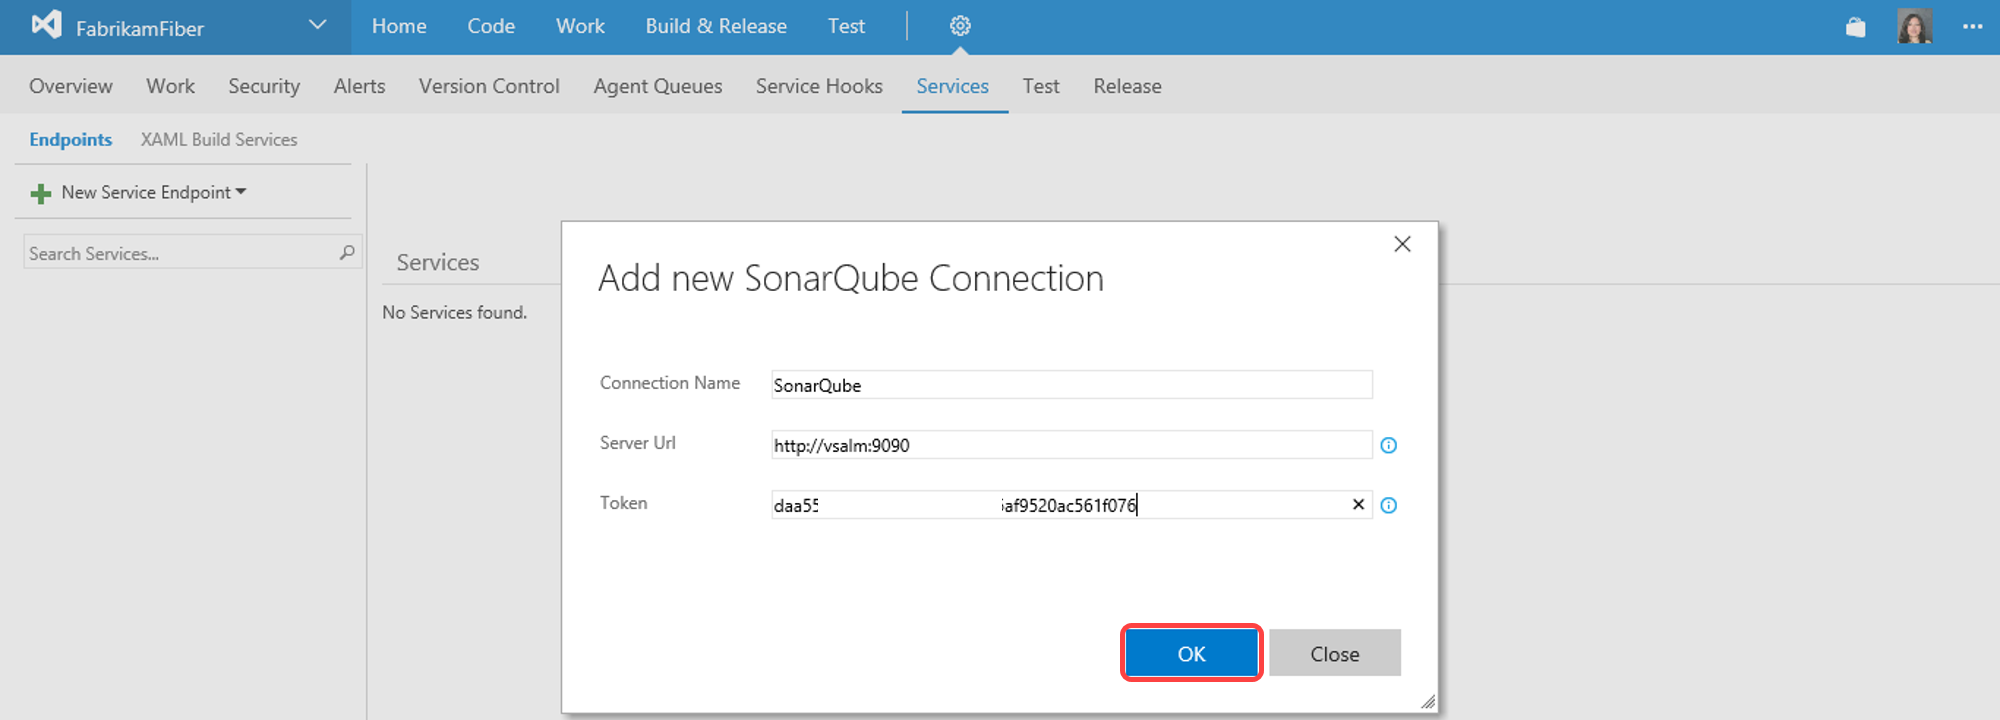Clear the Token field with X
This screenshot has height=720, width=2000.
(x=1358, y=505)
